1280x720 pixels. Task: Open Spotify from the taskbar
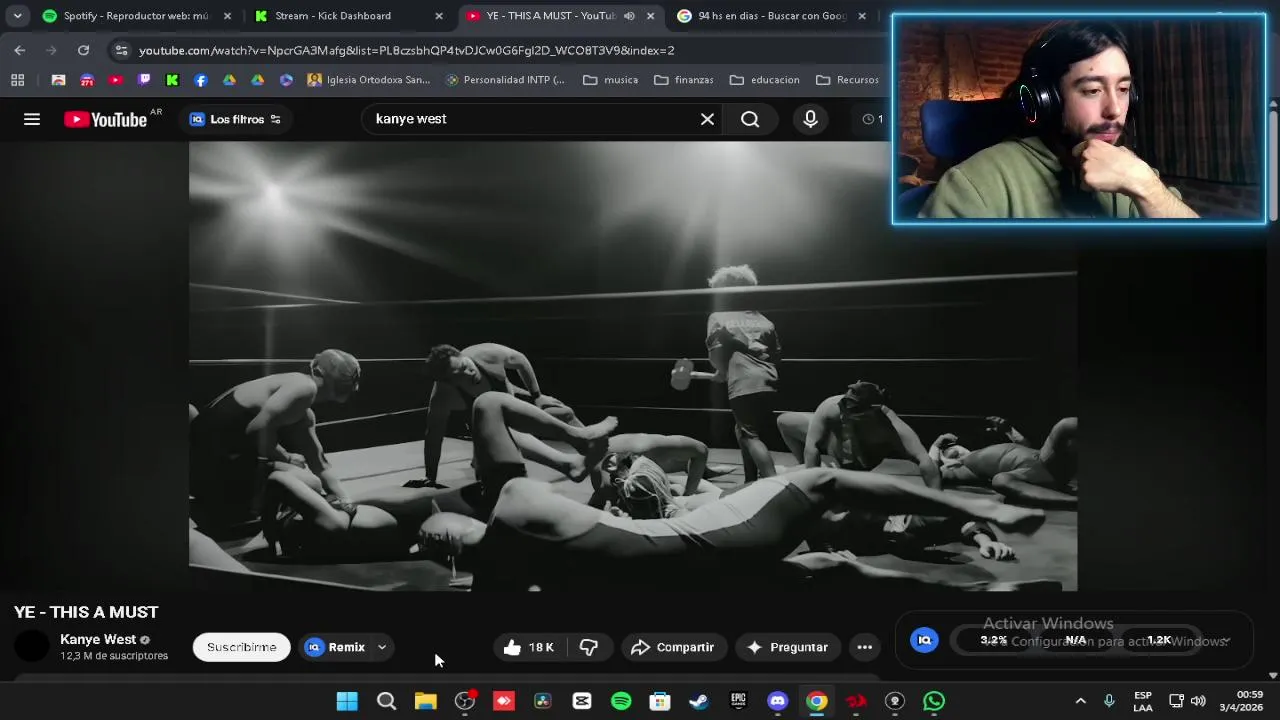[621, 701]
